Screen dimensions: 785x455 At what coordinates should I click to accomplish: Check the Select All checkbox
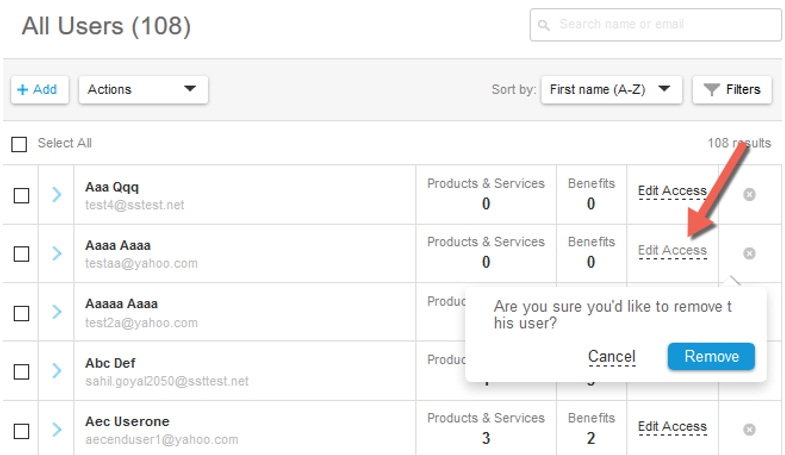pyautogui.click(x=19, y=144)
